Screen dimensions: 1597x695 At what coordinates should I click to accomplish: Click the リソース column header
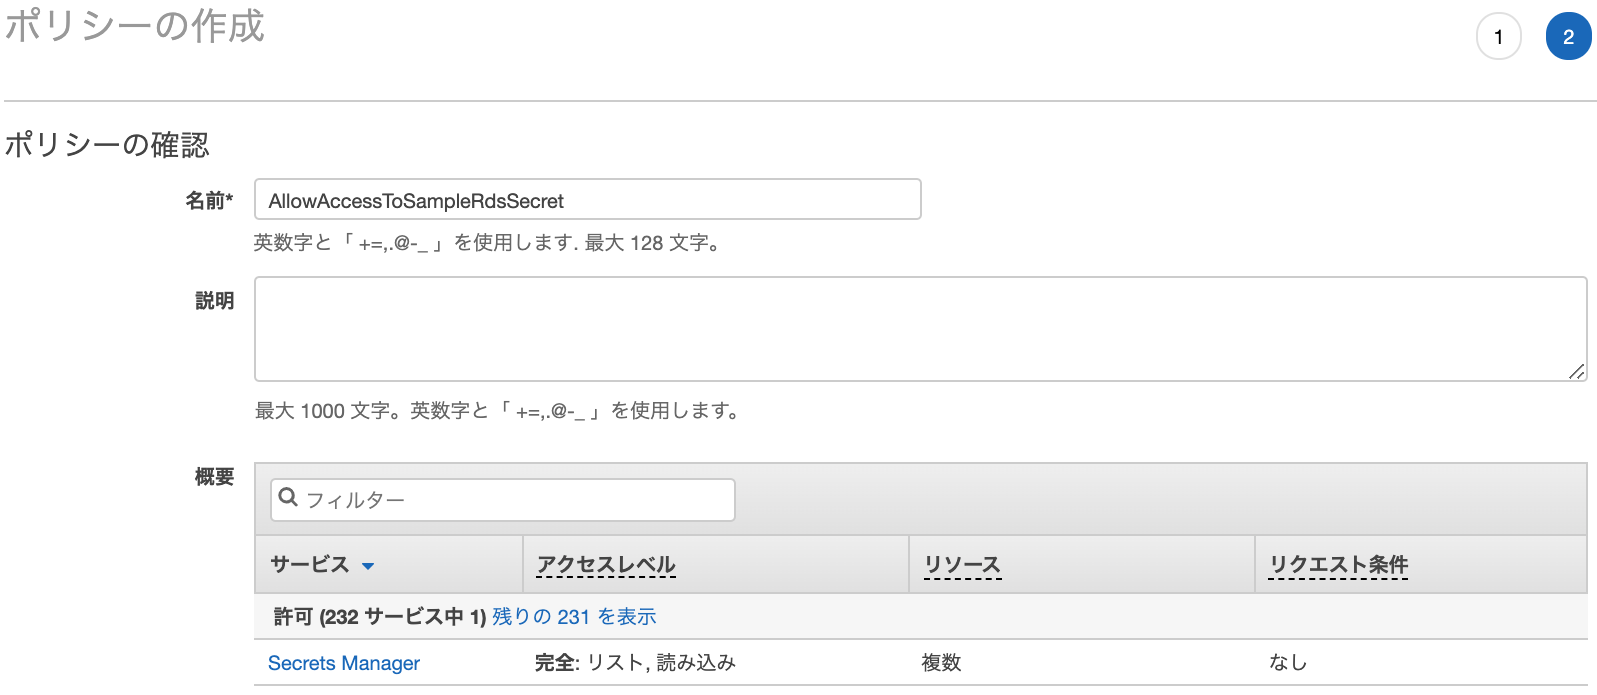[x=962, y=565]
